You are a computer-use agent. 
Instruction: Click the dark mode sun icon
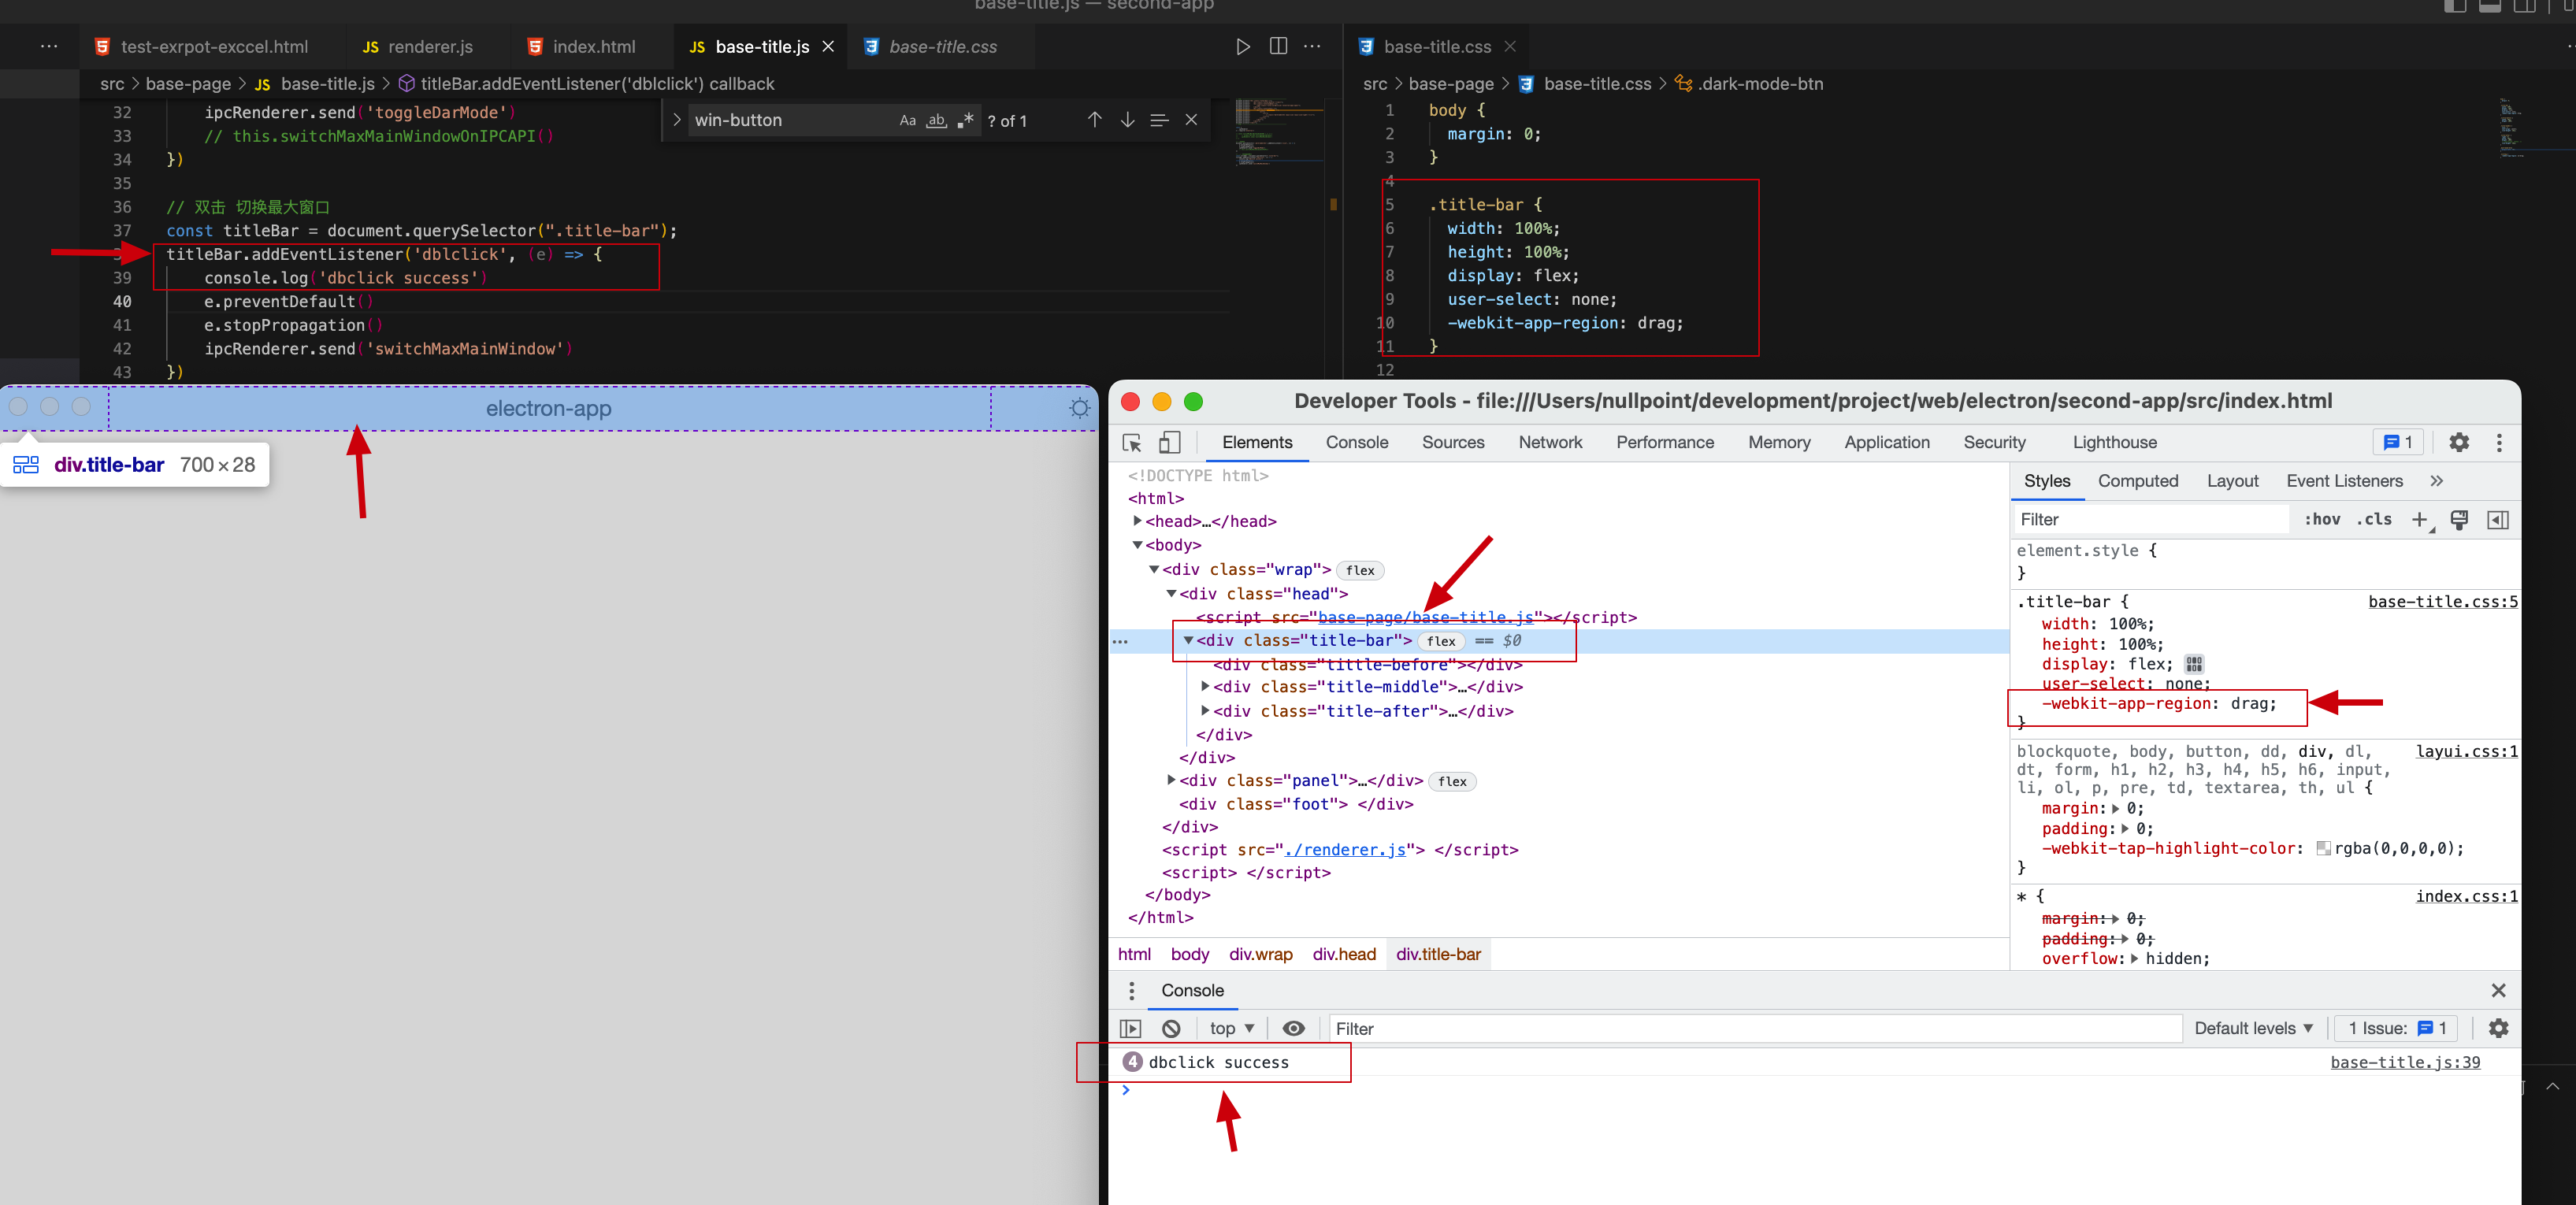(x=1079, y=408)
